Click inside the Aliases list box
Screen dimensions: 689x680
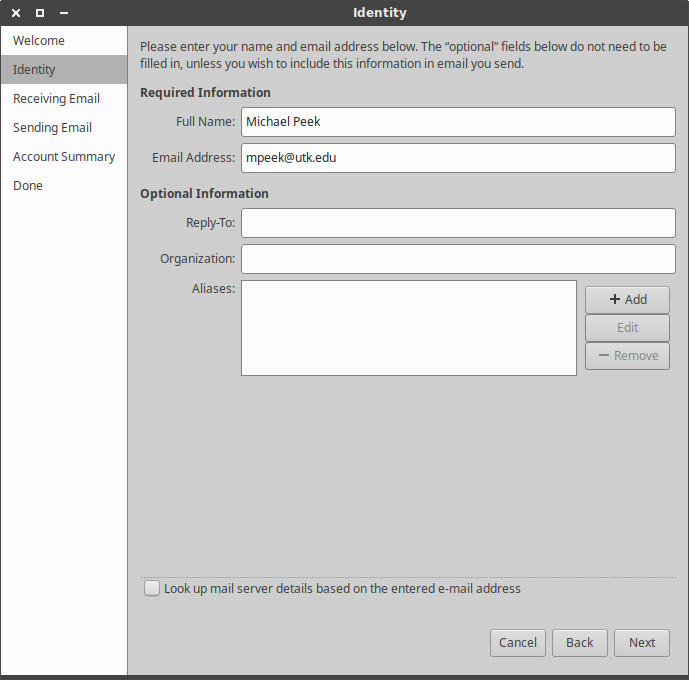point(408,328)
